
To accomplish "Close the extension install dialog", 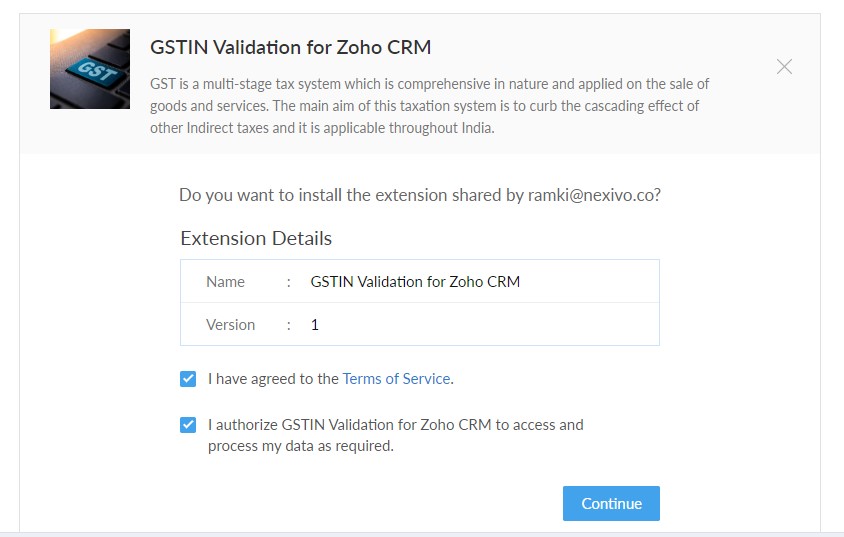I will (x=784, y=67).
